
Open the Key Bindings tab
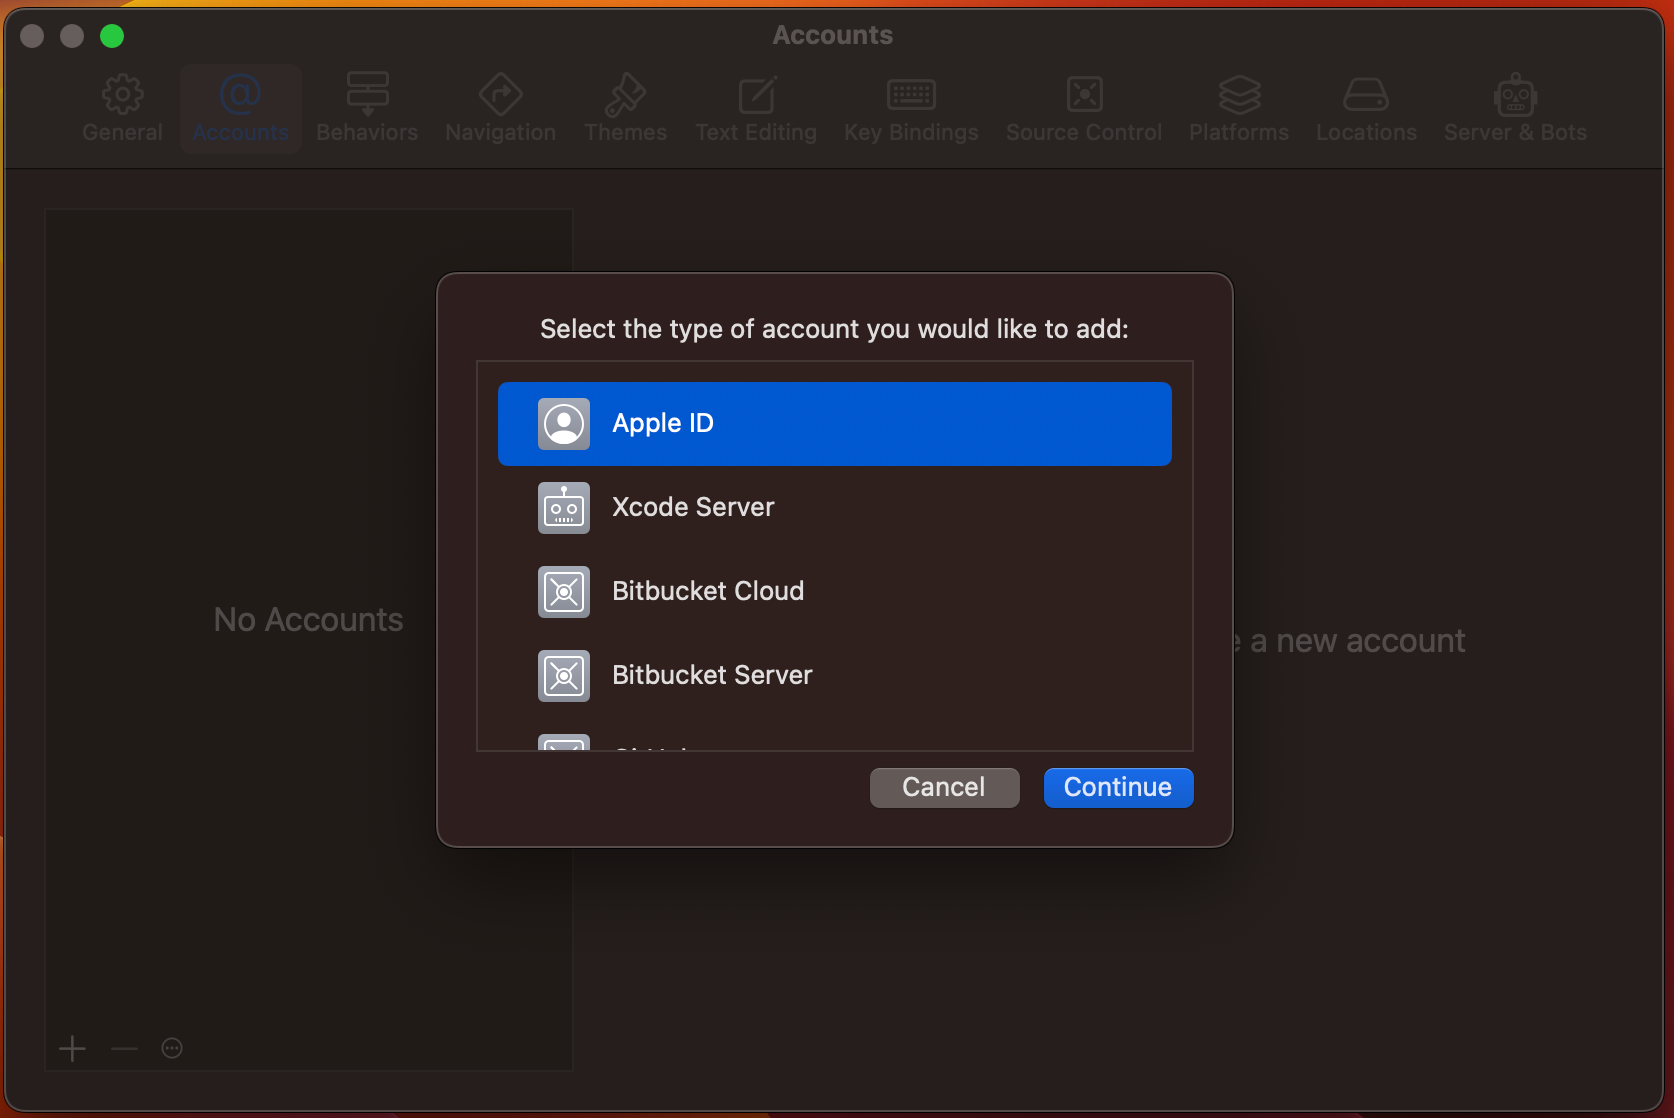click(911, 108)
